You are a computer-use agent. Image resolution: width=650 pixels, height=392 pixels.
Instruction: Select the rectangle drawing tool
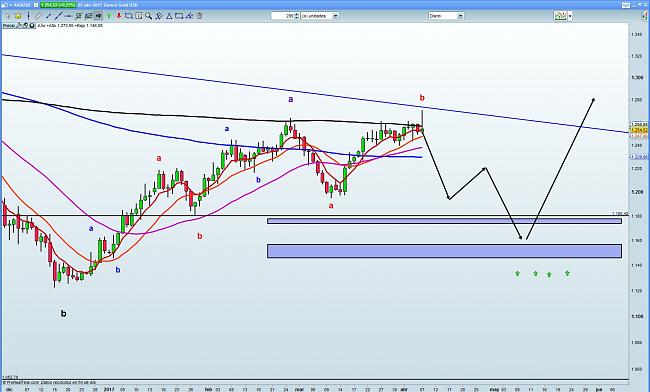179,16
